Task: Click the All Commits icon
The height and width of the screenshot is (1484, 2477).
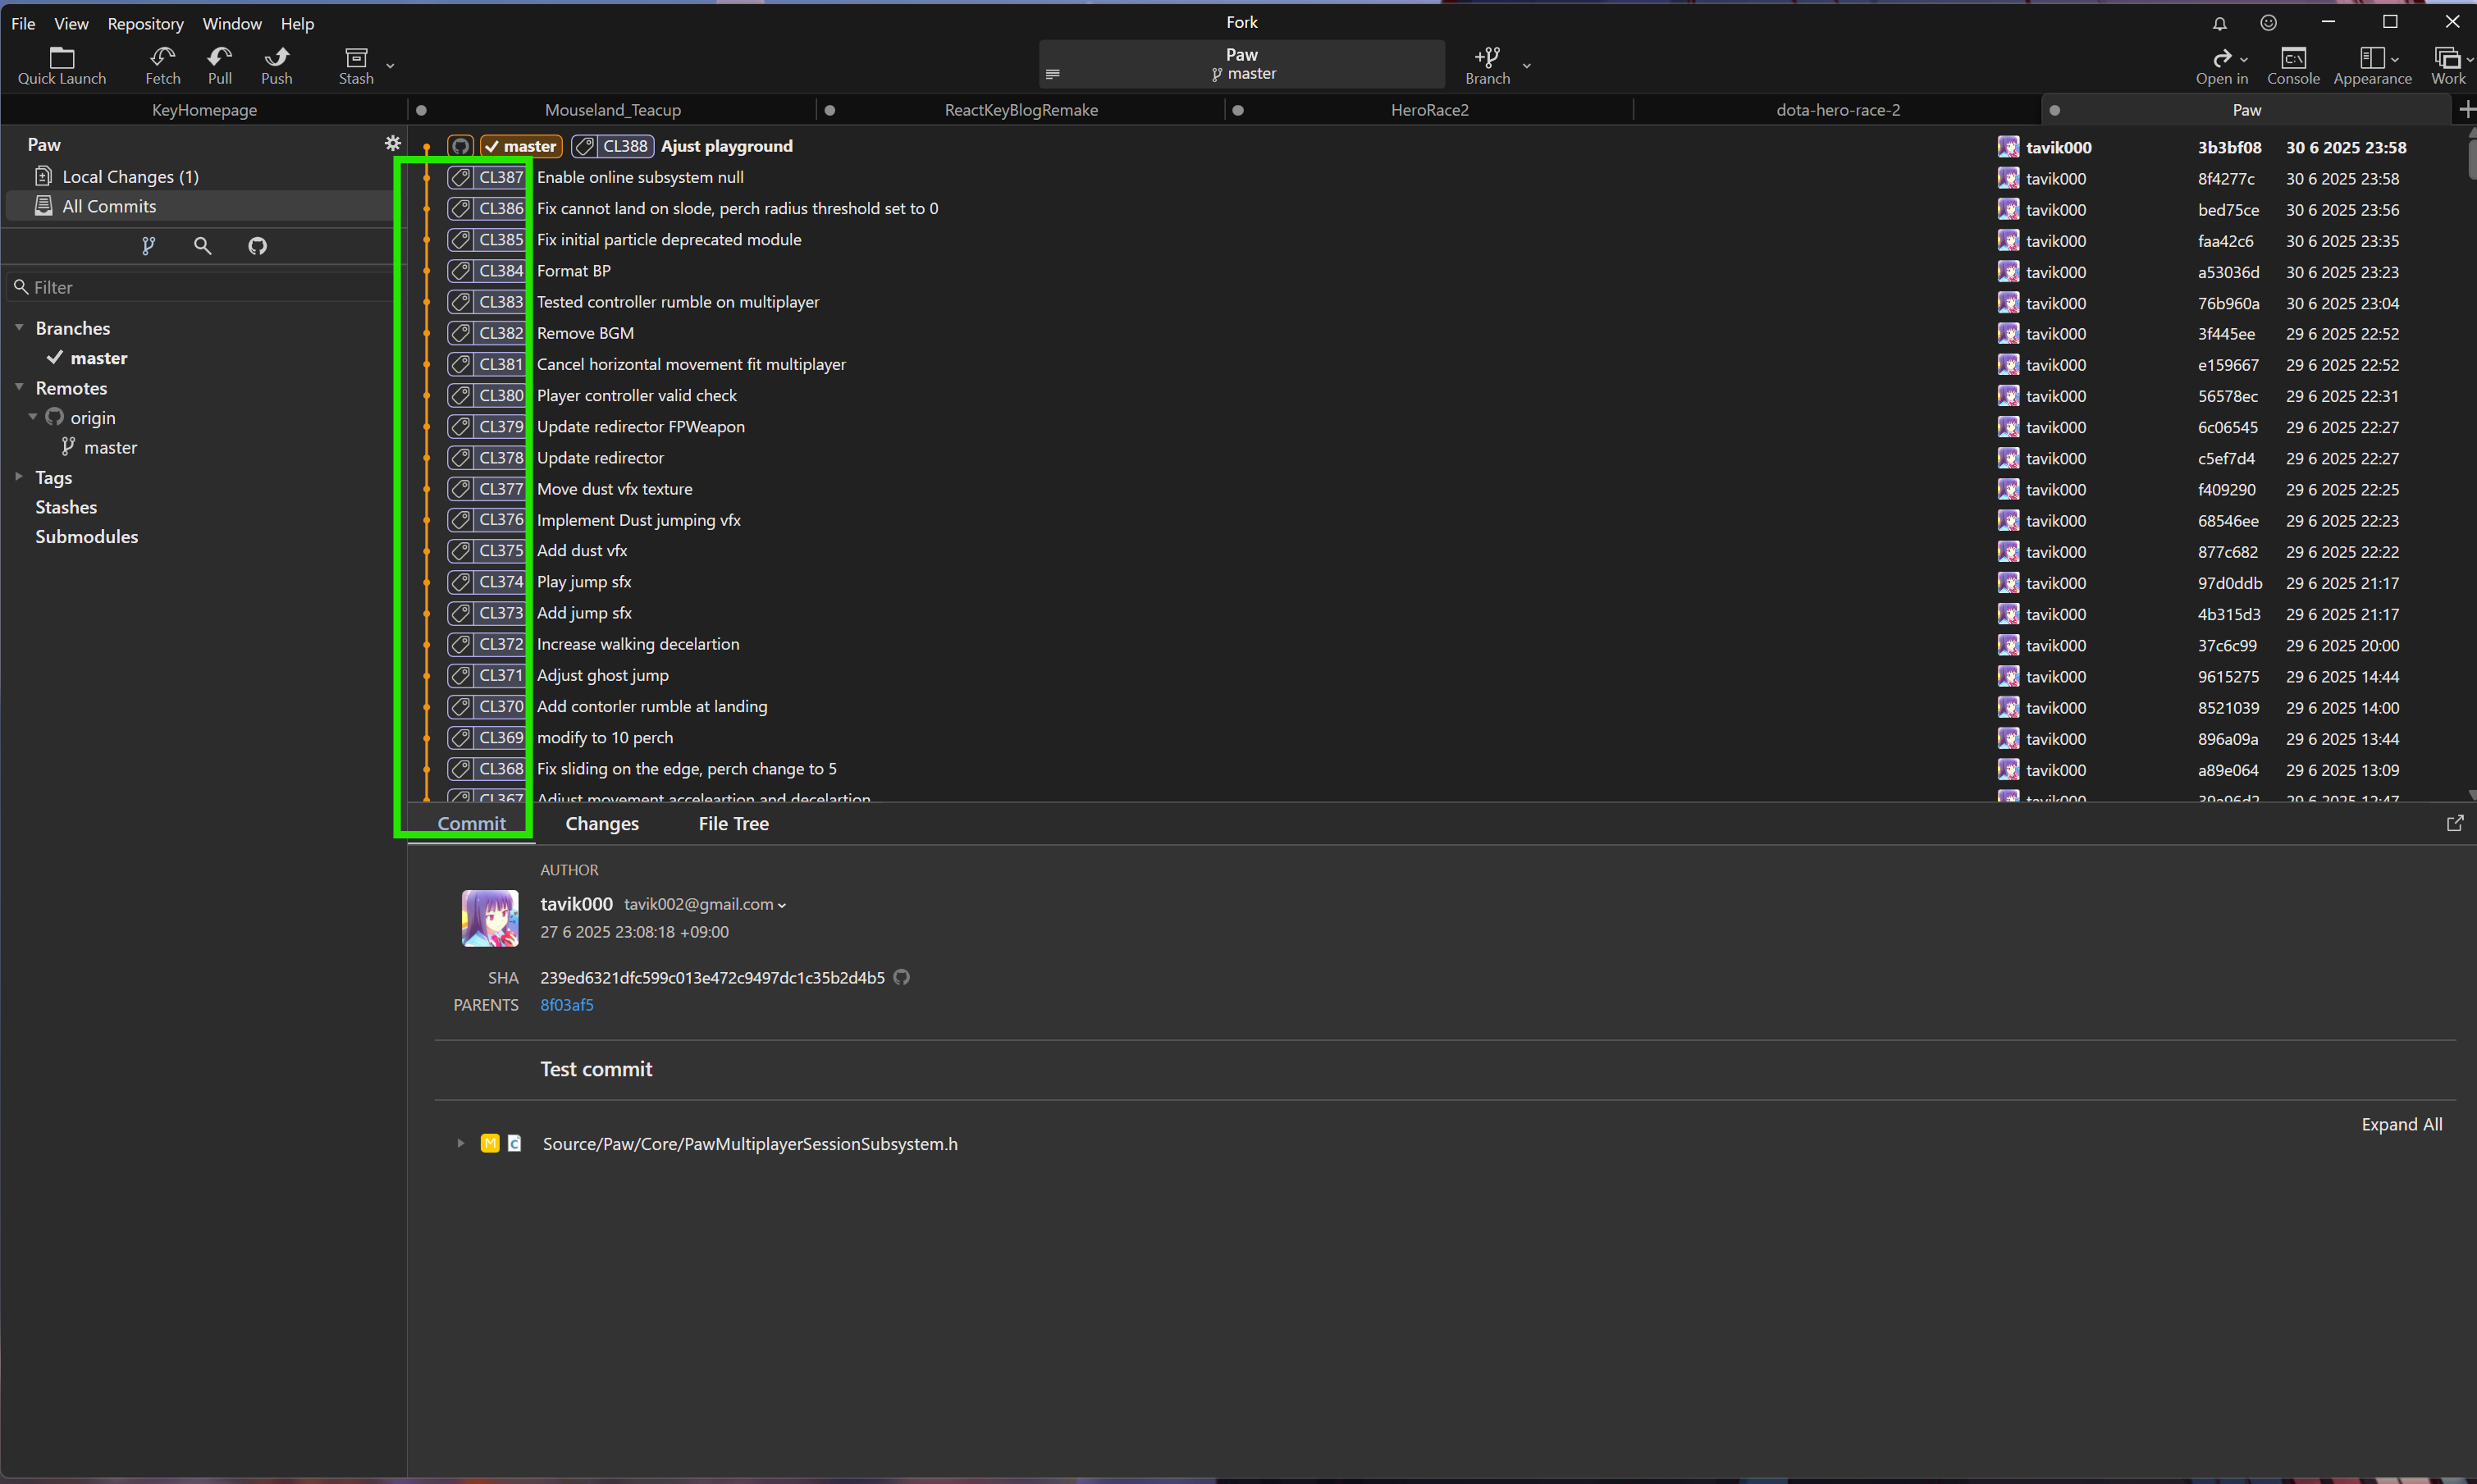Action: click(43, 206)
